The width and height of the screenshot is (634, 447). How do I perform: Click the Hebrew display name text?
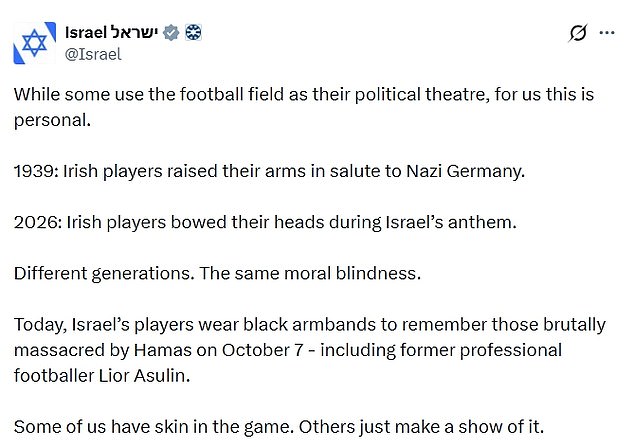click(x=134, y=32)
